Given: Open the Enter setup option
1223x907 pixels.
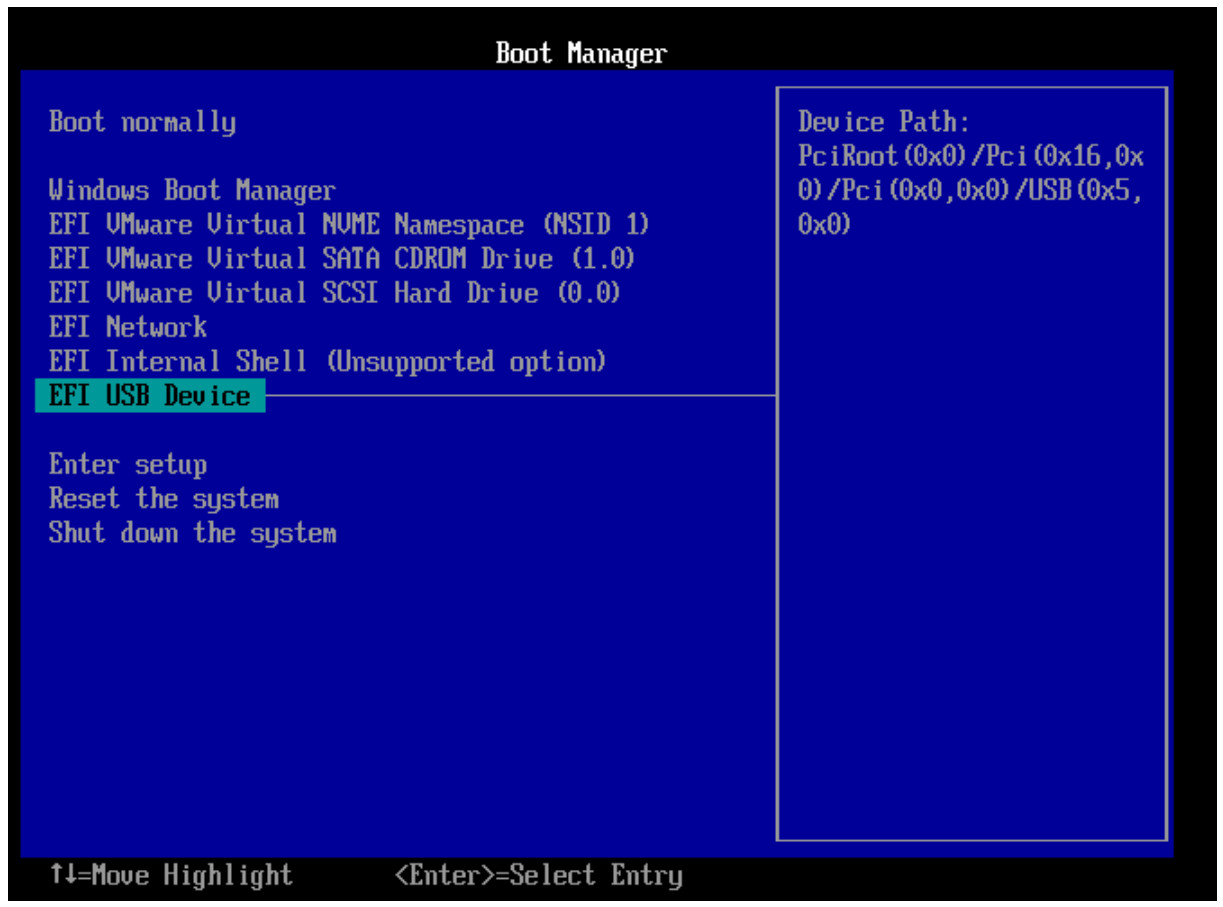Looking at the screenshot, I should pos(128,465).
